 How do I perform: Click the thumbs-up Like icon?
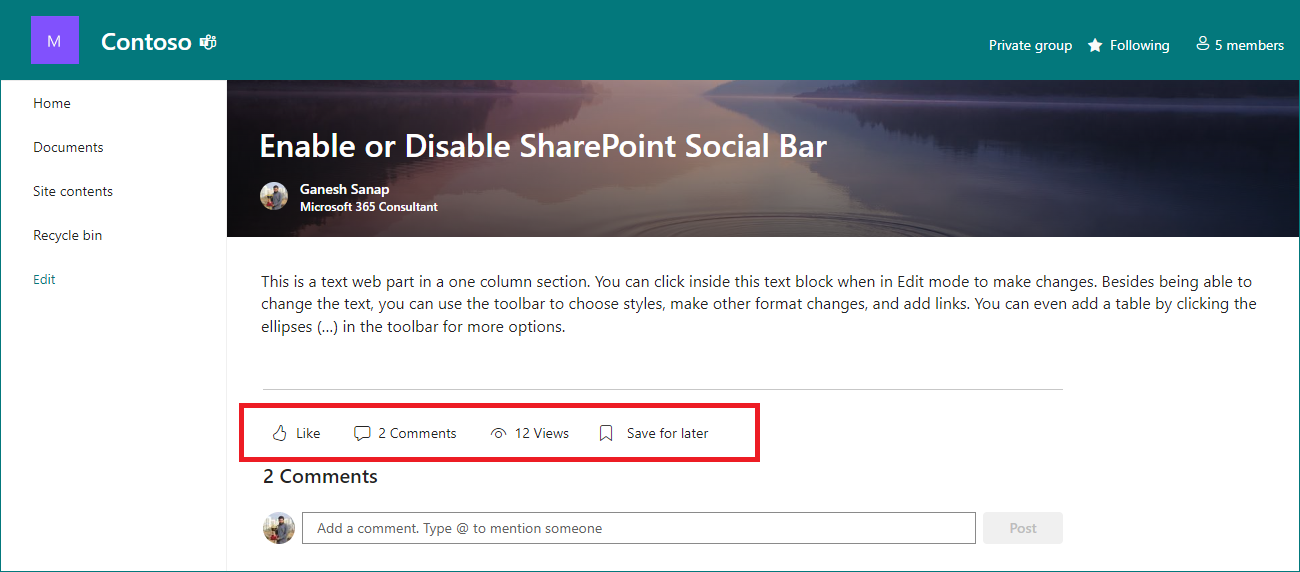pyautogui.click(x=280, y=433)
